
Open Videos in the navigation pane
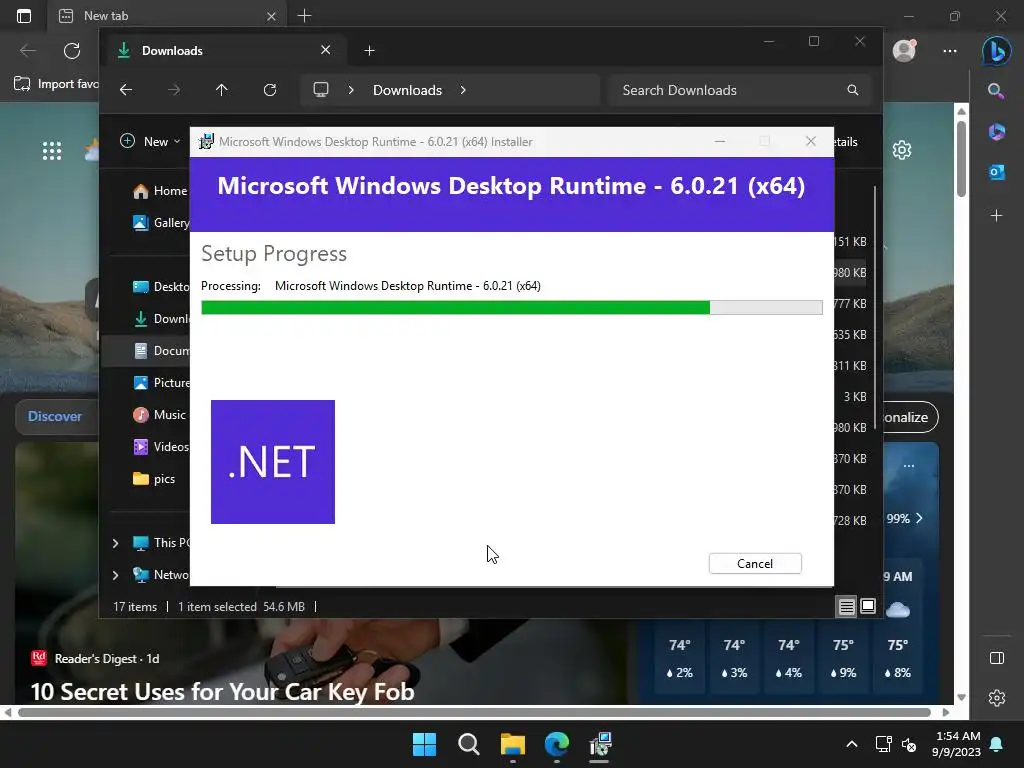161,447
